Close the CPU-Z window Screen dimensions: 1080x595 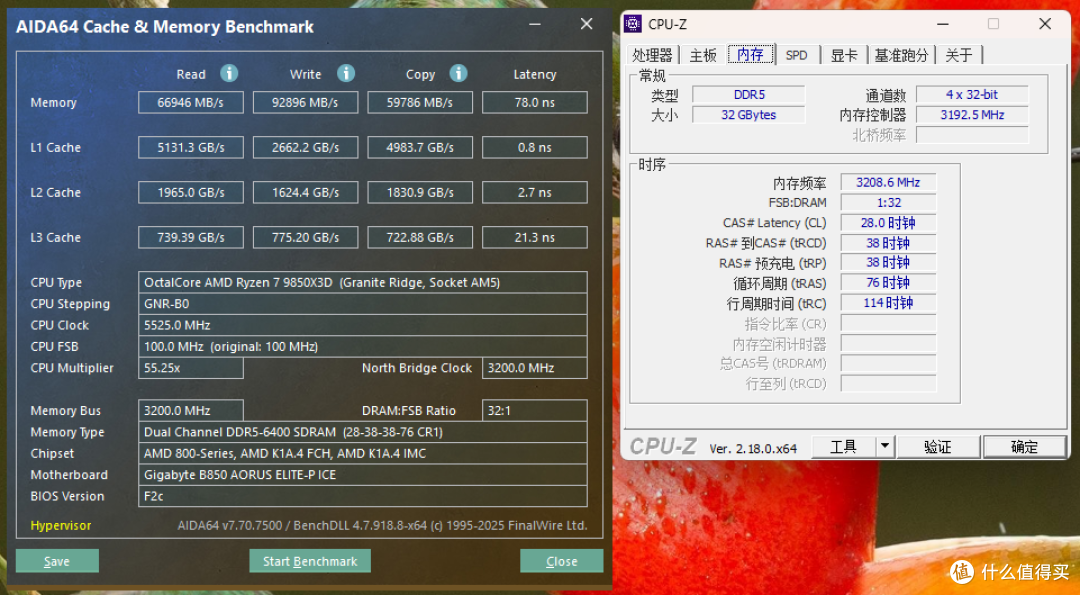pyautogui.click(x=1045, y=24)
